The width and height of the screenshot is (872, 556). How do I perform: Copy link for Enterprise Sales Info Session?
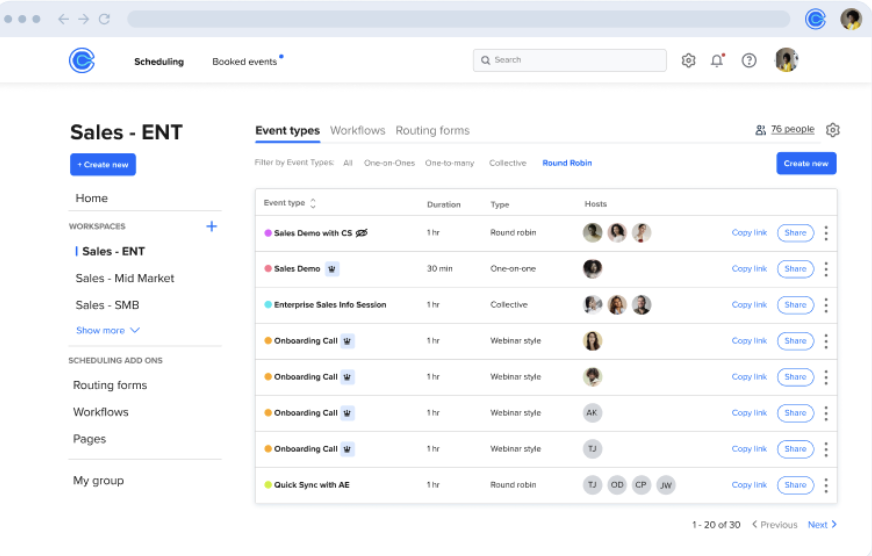pyautogui.click(x=749, y=305)
